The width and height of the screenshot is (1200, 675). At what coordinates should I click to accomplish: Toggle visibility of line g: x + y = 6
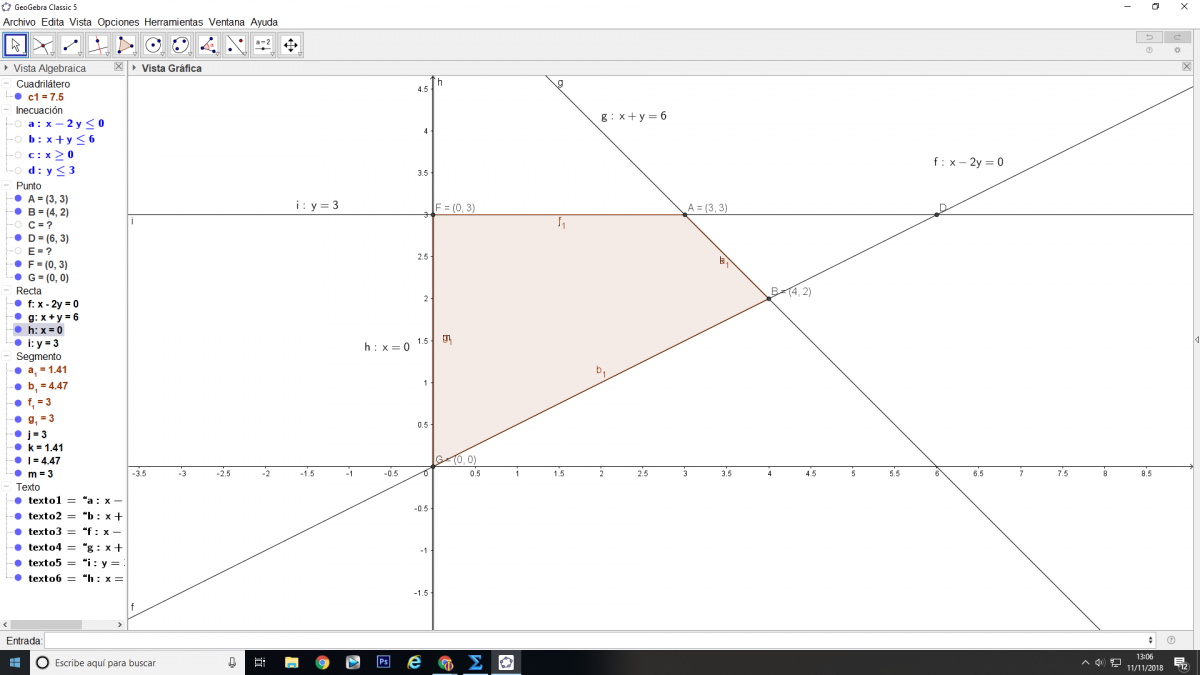click(18, 317)
